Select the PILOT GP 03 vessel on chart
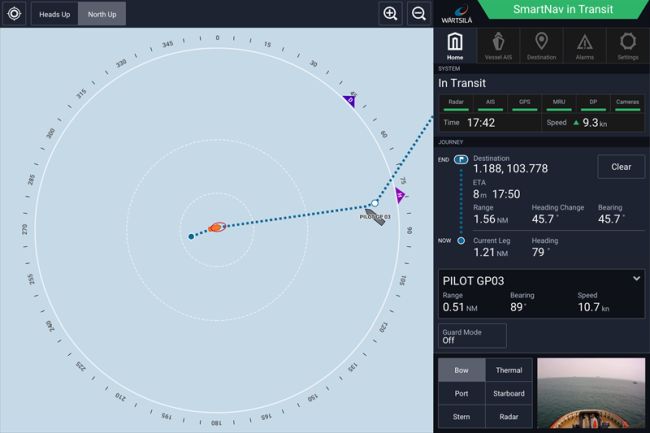Screen dimensions: 650x433 coord(376,217)
